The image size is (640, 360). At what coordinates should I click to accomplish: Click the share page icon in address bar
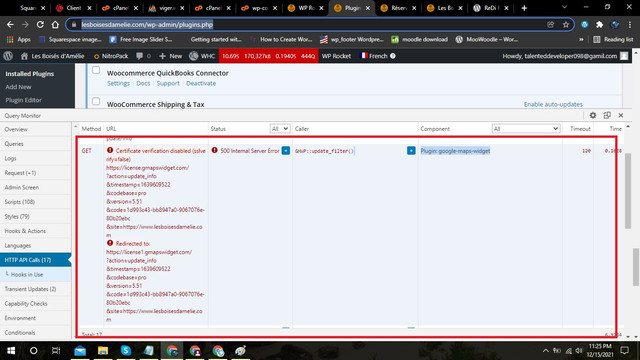pos(551,24)
